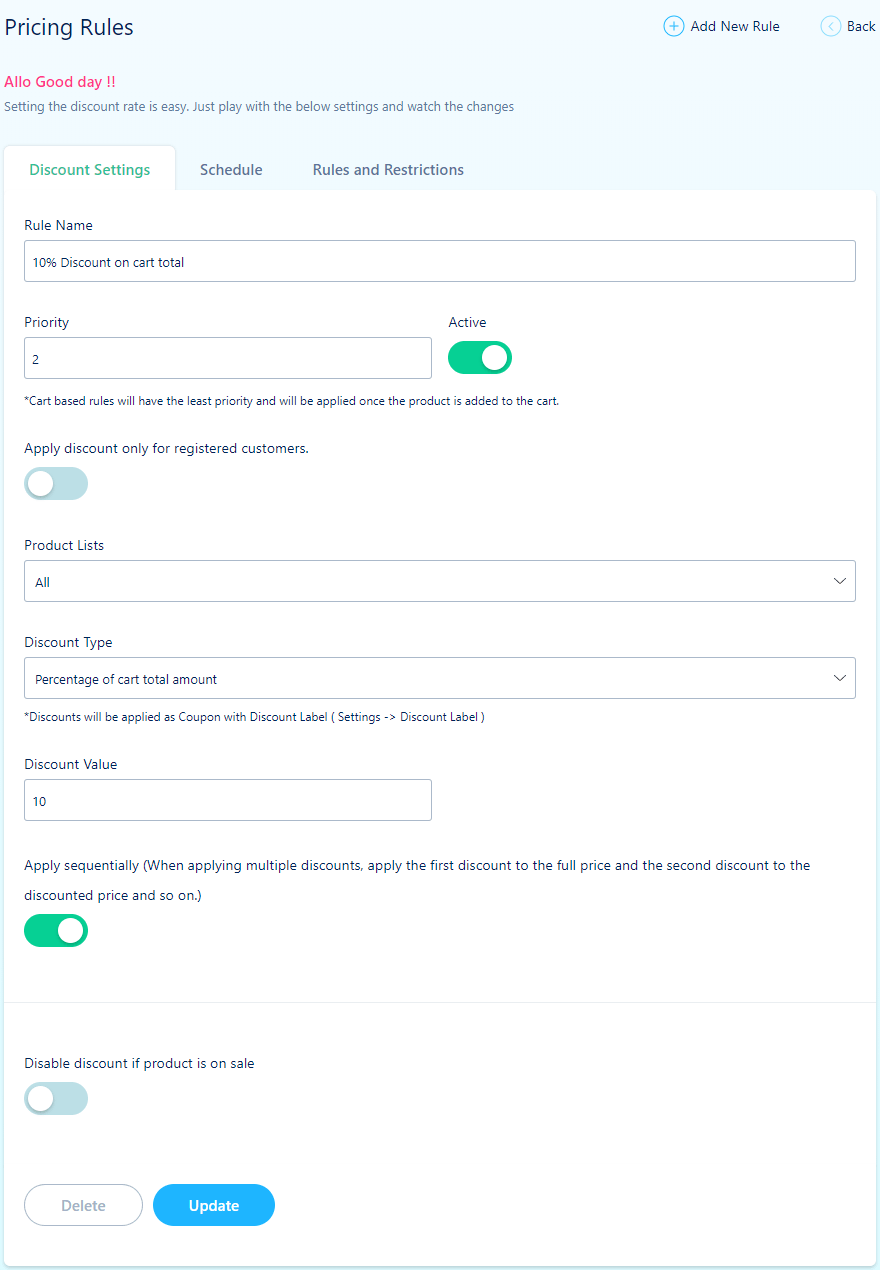The width and height of the screenshot is (880, 1270).
Task: Turn off Apply sequentially switch
Action: coord(56,931)
